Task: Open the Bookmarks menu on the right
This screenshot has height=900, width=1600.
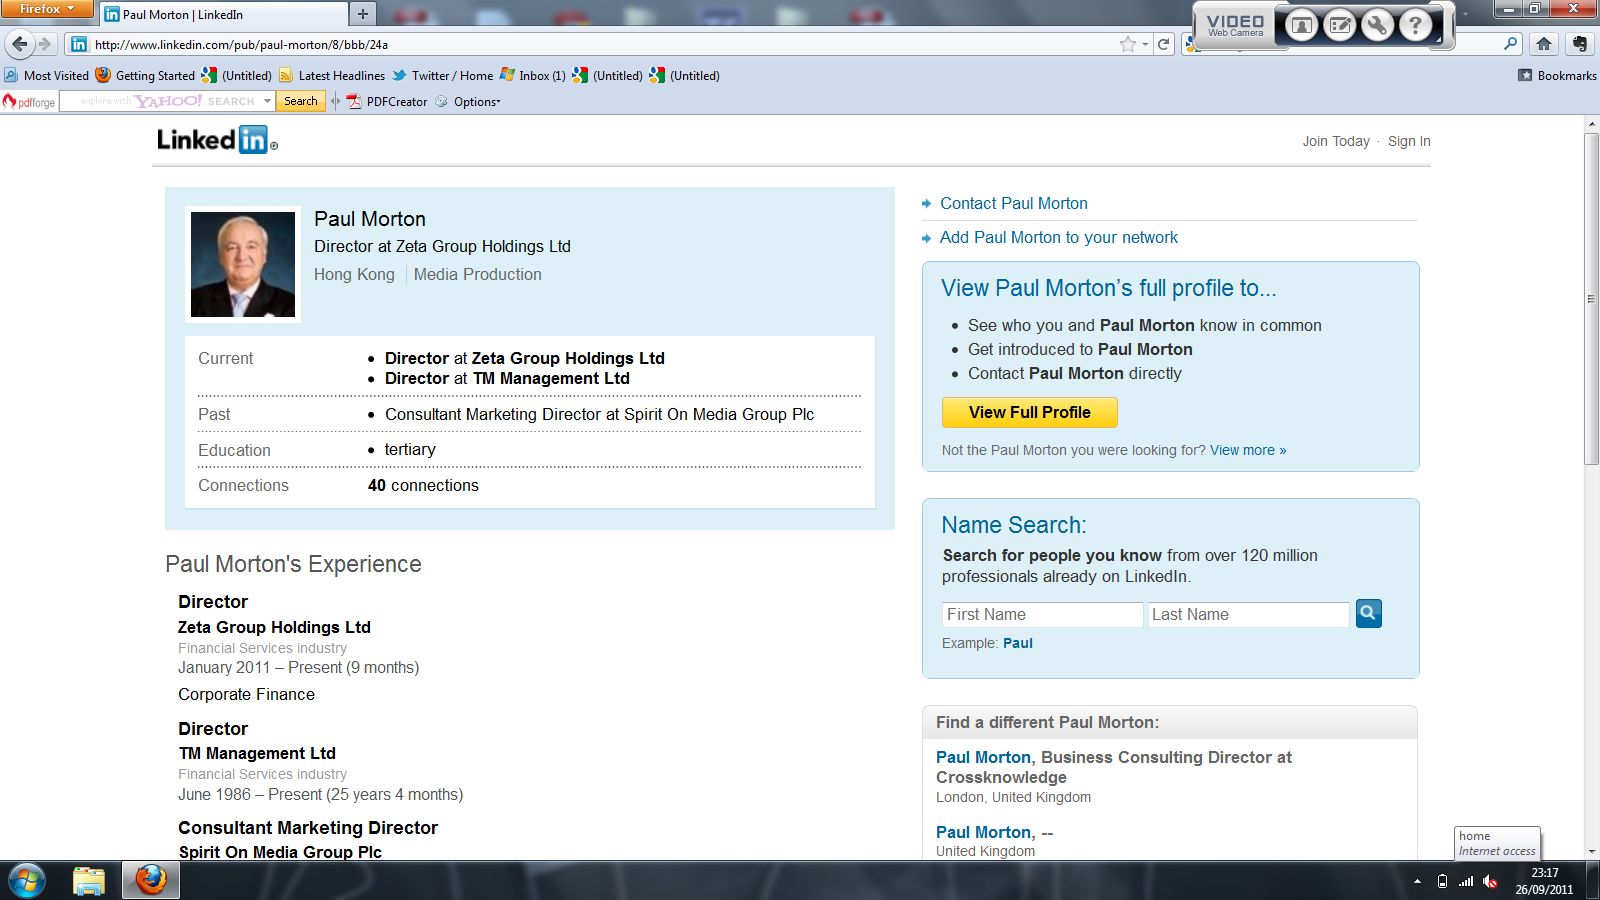Action: pyautogui.click(x=1557, y=75)
